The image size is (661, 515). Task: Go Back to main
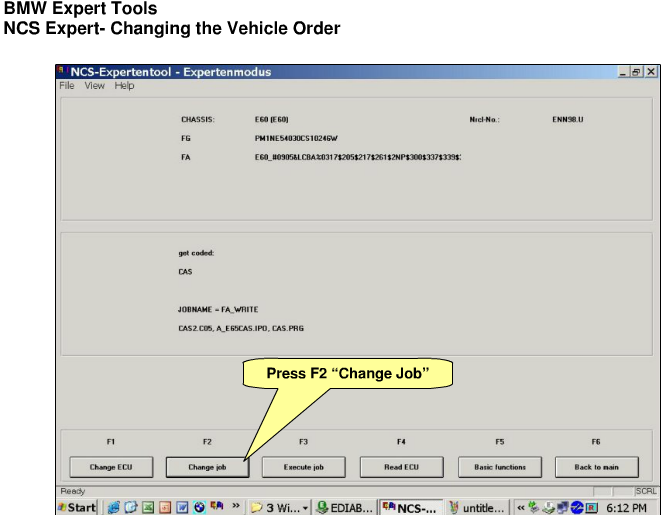597,467
